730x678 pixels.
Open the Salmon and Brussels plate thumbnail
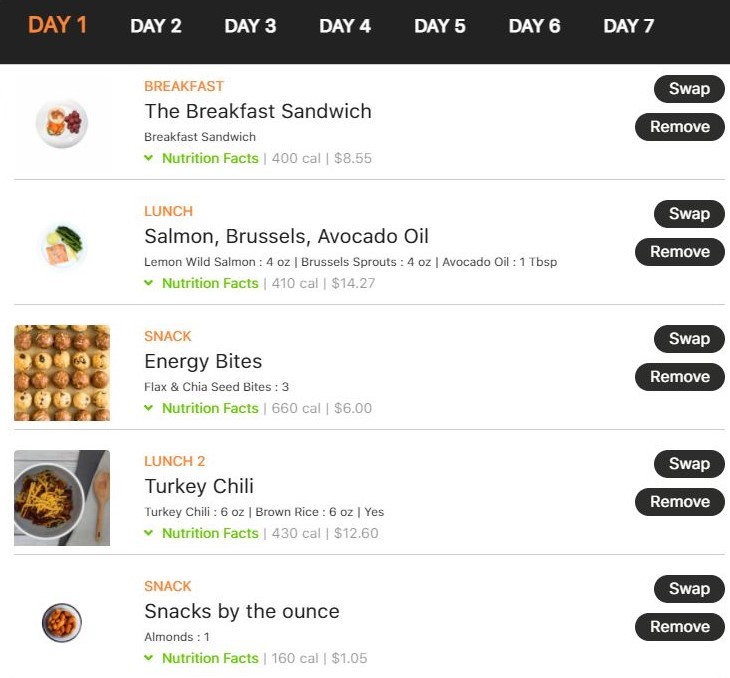click(62, 245)
